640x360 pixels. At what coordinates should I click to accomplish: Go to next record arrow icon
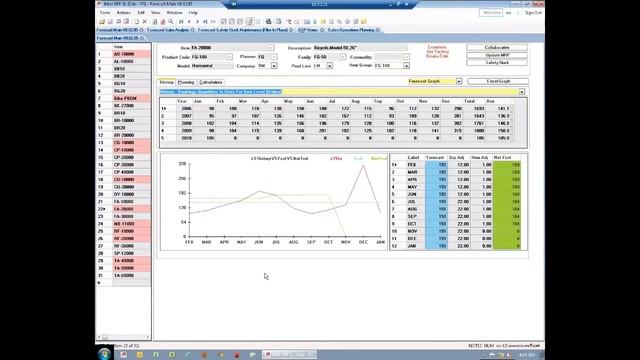pyautogui.click(x=197, y=22)
